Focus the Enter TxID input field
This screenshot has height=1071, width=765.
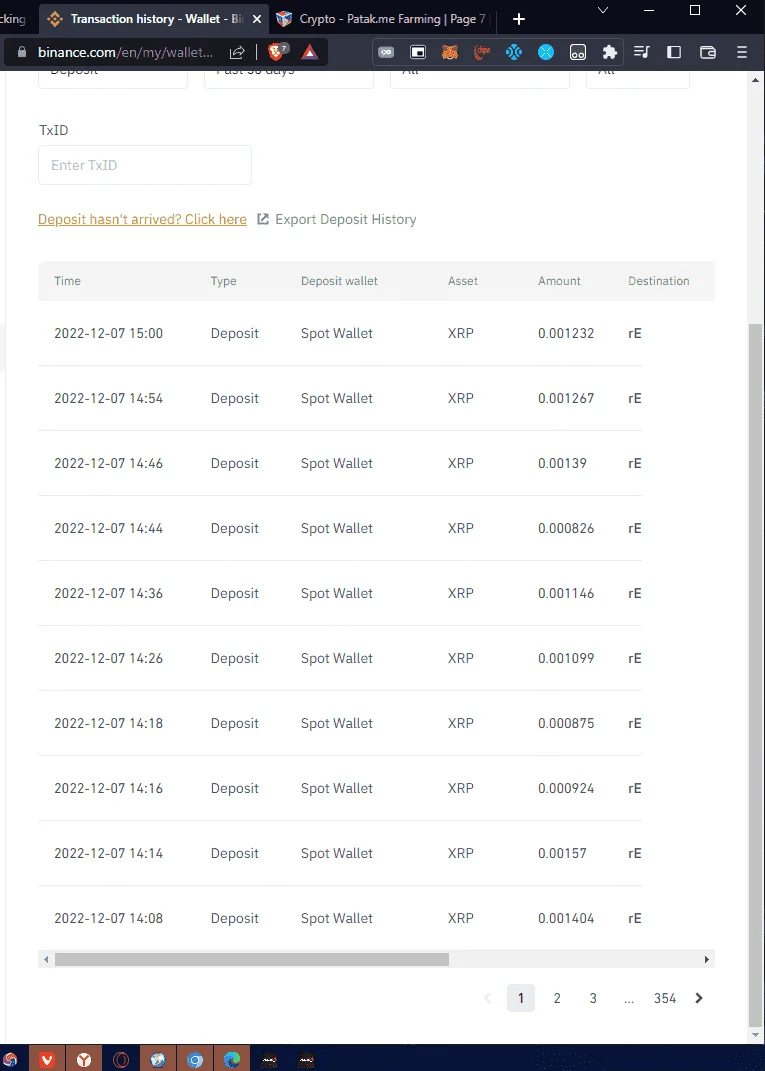145,165
